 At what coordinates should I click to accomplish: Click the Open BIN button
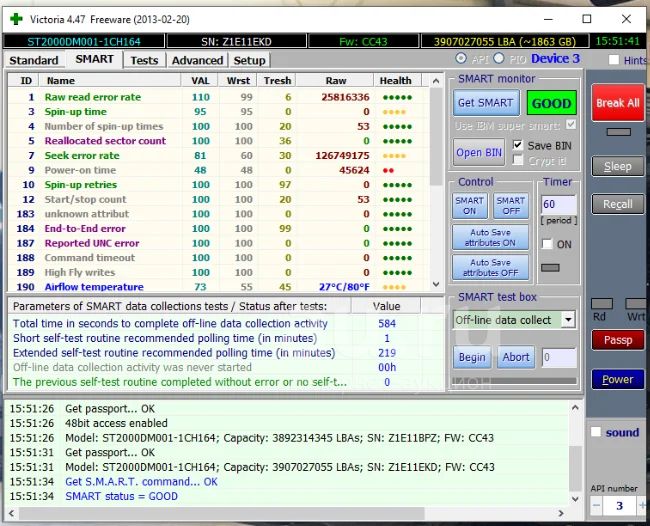[479, 153]
